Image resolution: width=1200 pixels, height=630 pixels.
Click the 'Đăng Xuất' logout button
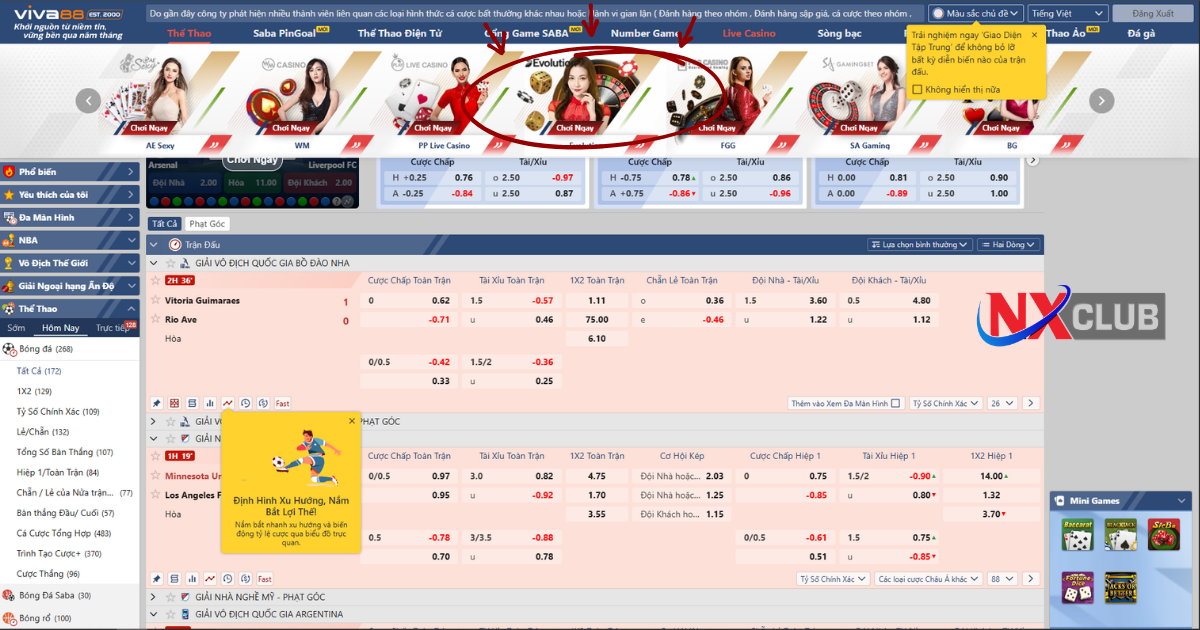point(1153,13)
